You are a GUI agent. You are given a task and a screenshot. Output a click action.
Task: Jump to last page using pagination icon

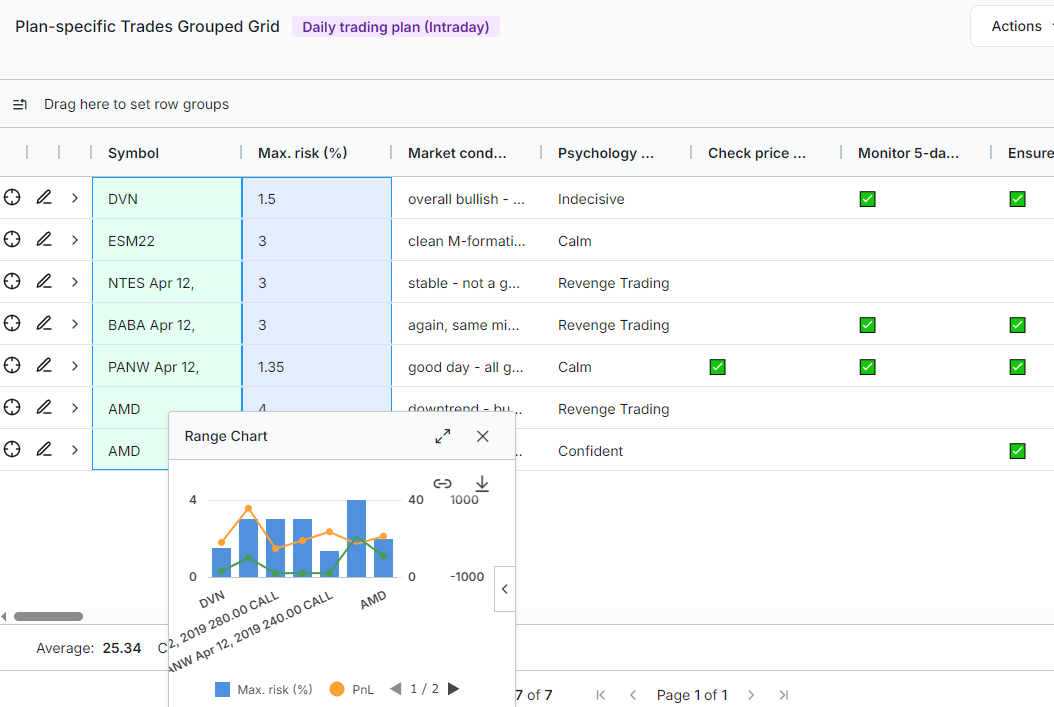pos(783,694)
